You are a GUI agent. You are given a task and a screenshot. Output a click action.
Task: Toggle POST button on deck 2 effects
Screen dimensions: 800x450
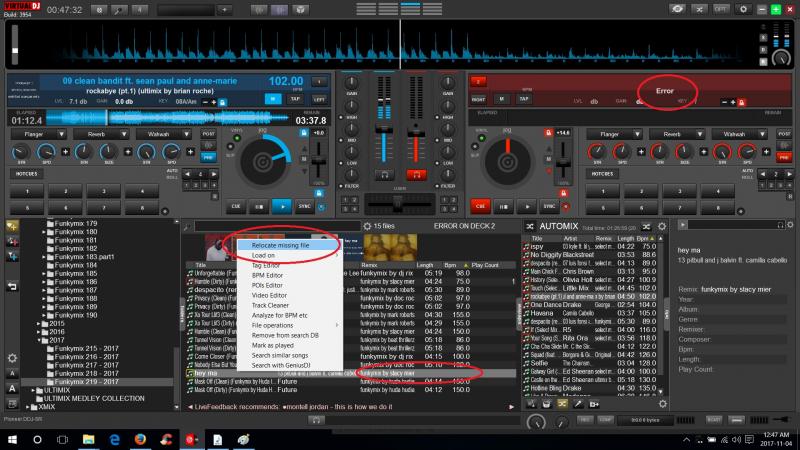tap(784, 134)
